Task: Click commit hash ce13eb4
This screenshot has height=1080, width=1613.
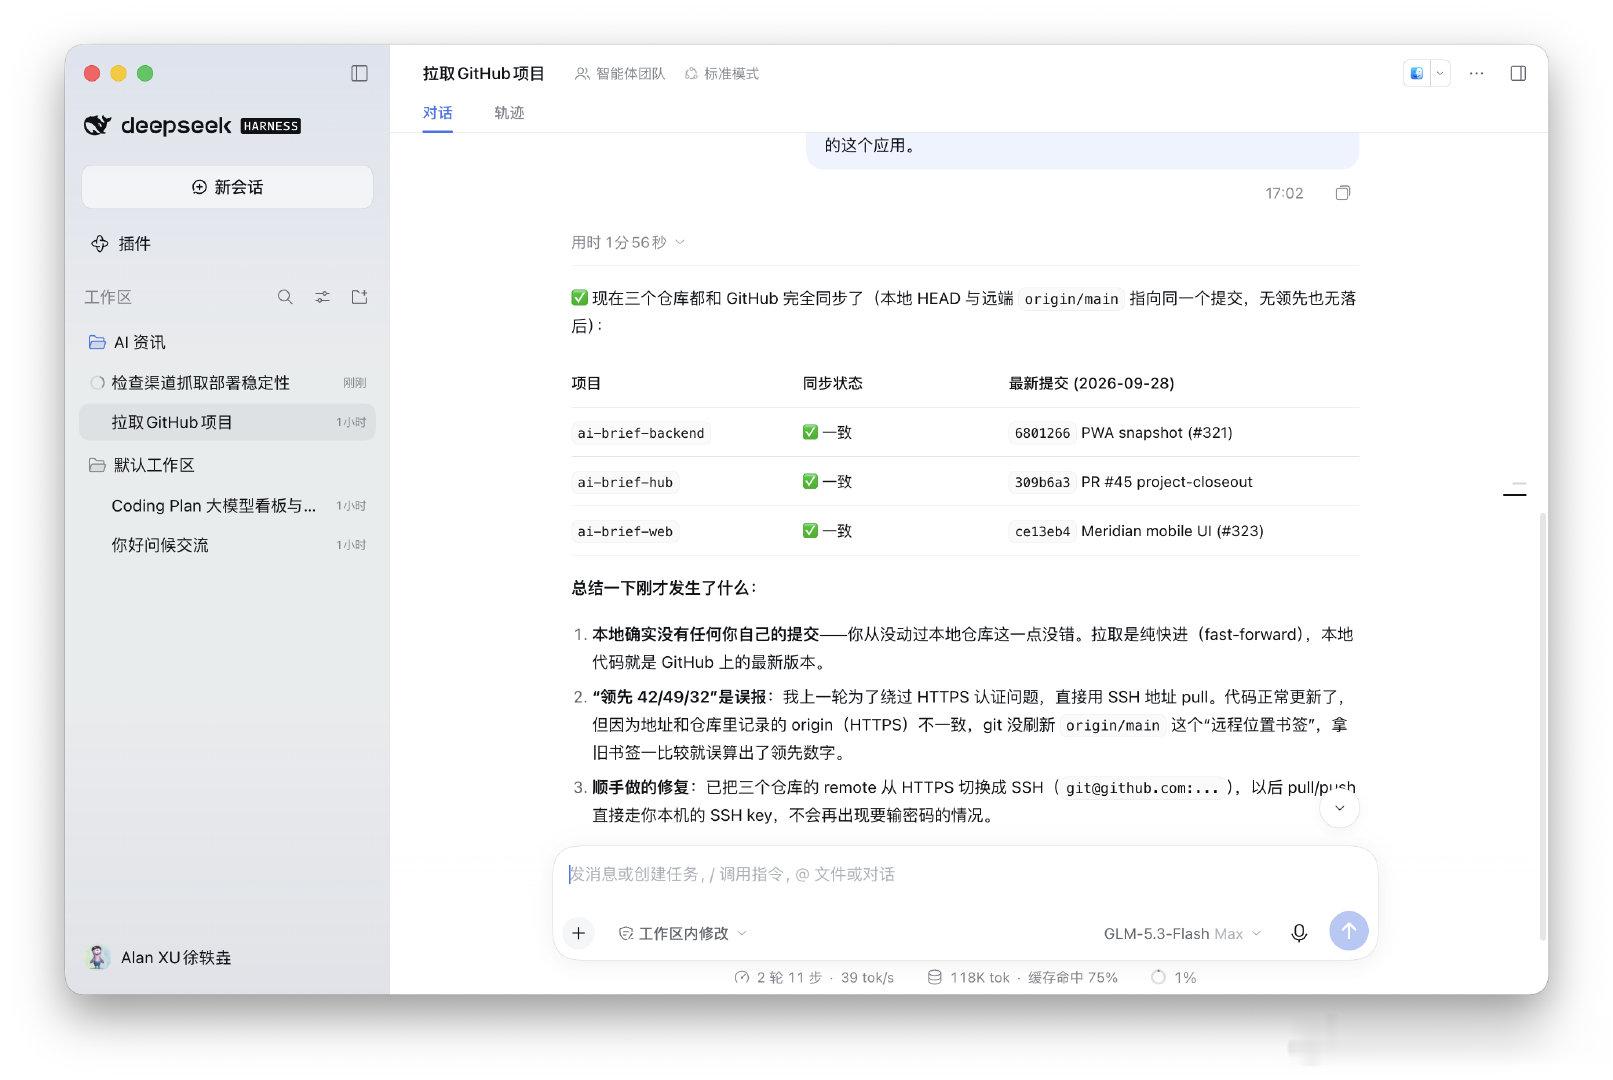Action: (1042, 531)
